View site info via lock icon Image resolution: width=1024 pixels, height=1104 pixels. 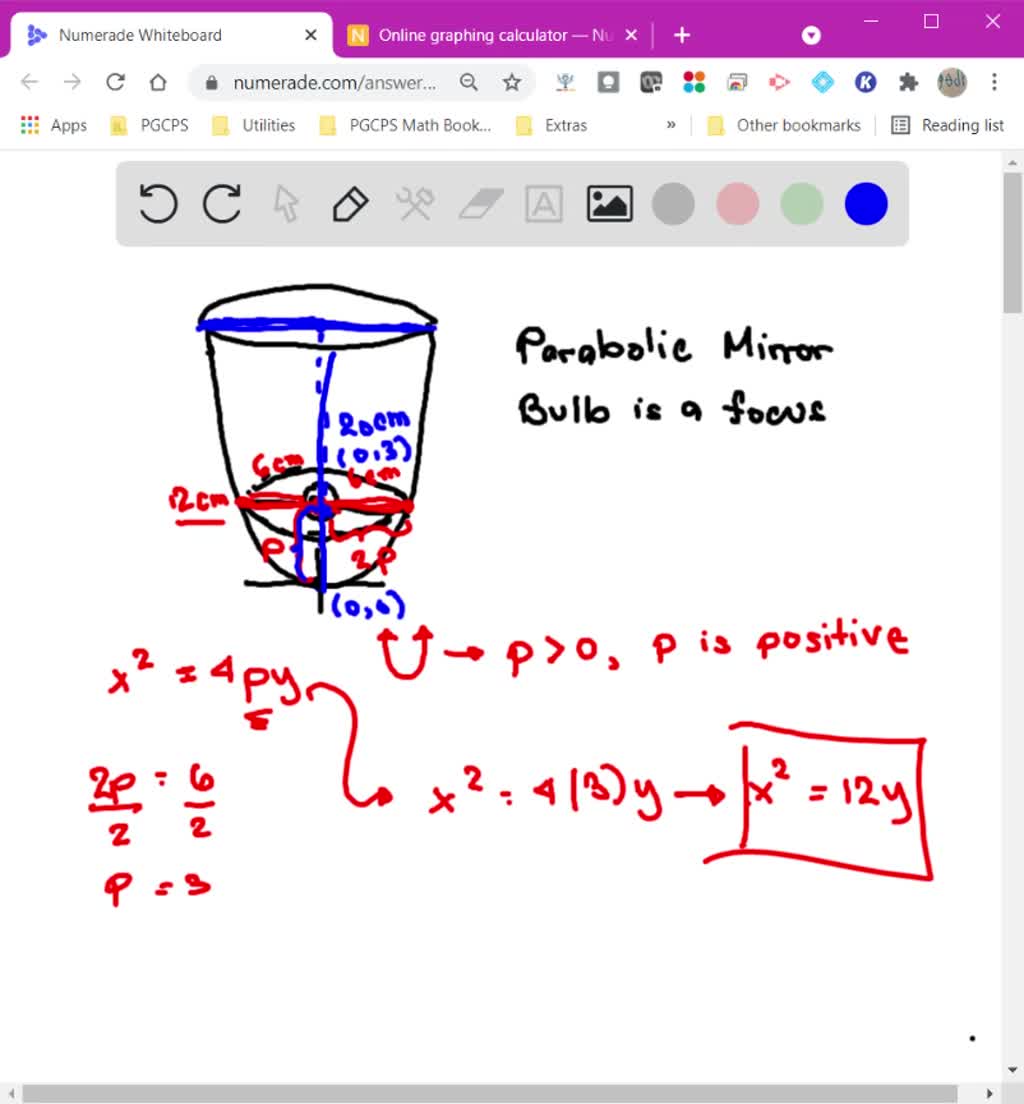[211, 83]
